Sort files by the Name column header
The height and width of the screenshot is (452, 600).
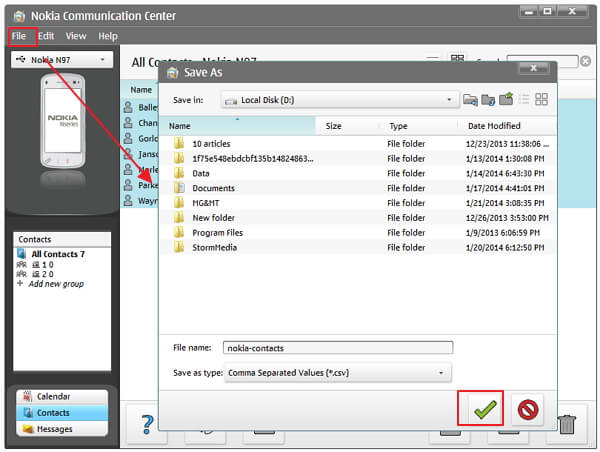(x=238, y=126)
